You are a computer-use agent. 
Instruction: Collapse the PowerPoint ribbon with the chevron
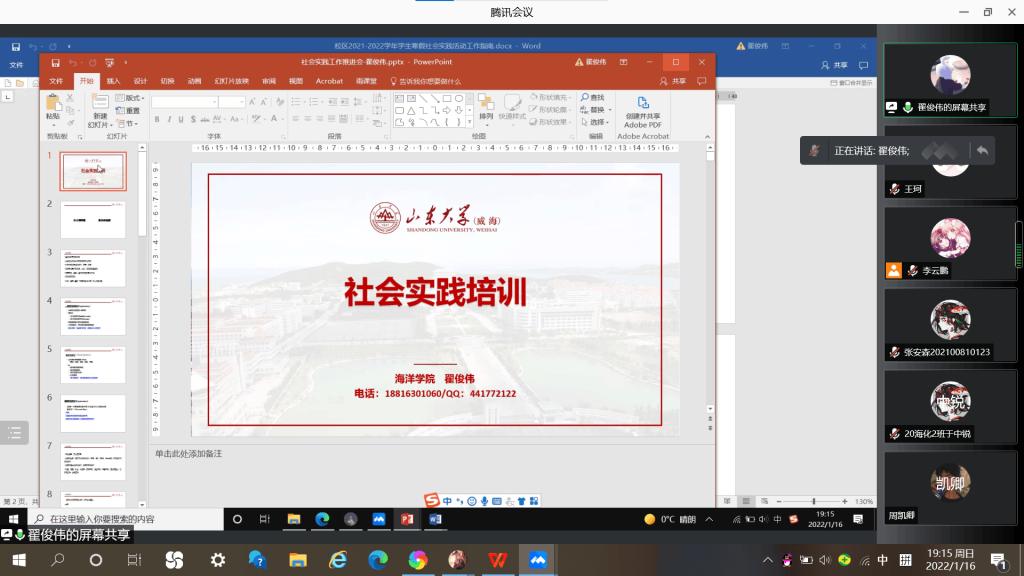point(707,136)
